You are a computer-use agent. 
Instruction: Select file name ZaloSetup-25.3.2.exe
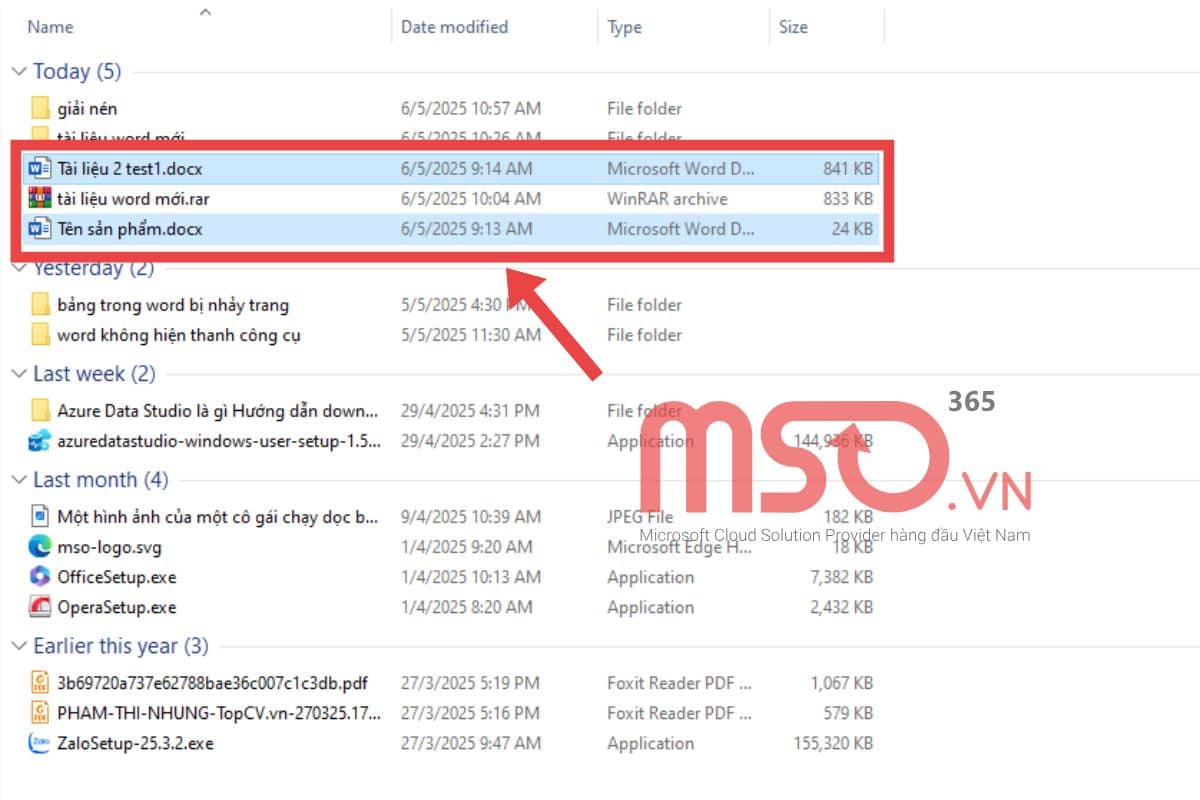[135, 743]
